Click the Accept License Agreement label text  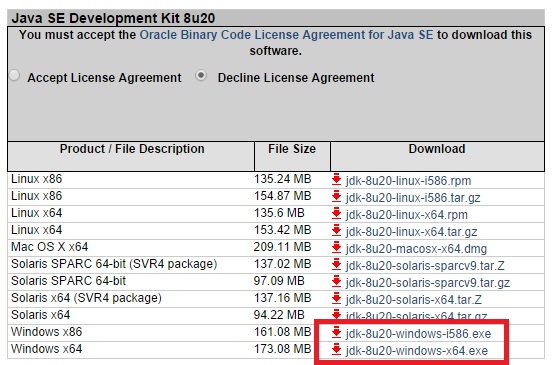[x=104, y=78]
